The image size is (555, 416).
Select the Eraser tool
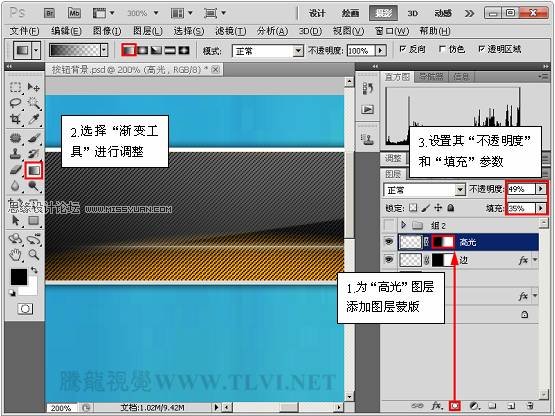pos(15,170)
